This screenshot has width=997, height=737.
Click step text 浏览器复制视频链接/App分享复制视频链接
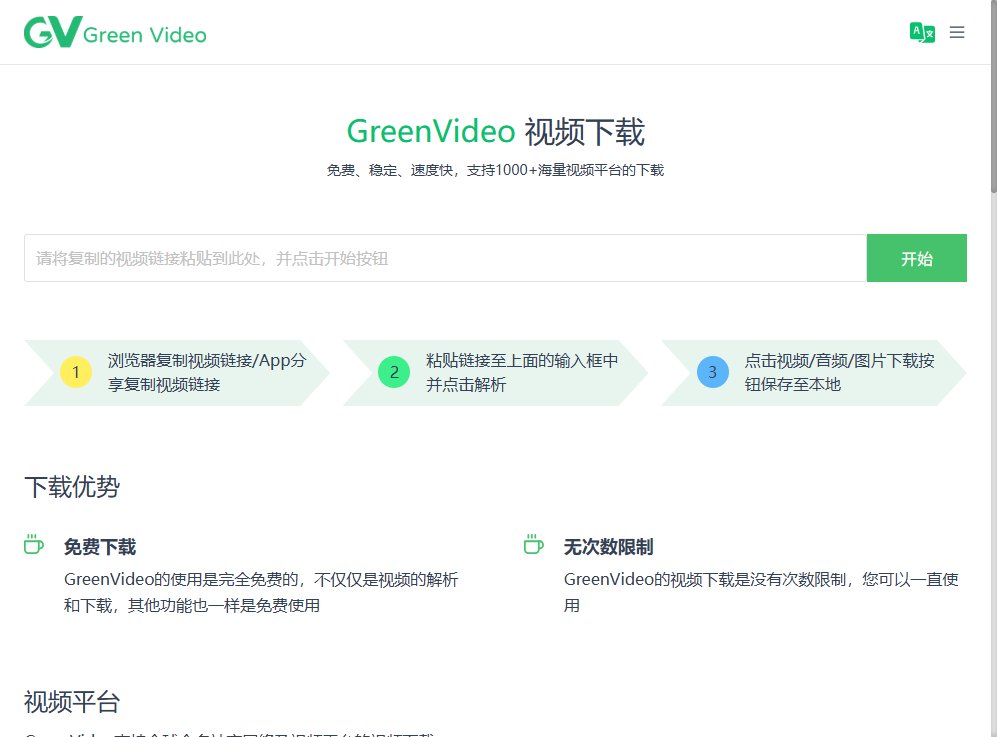207,373
